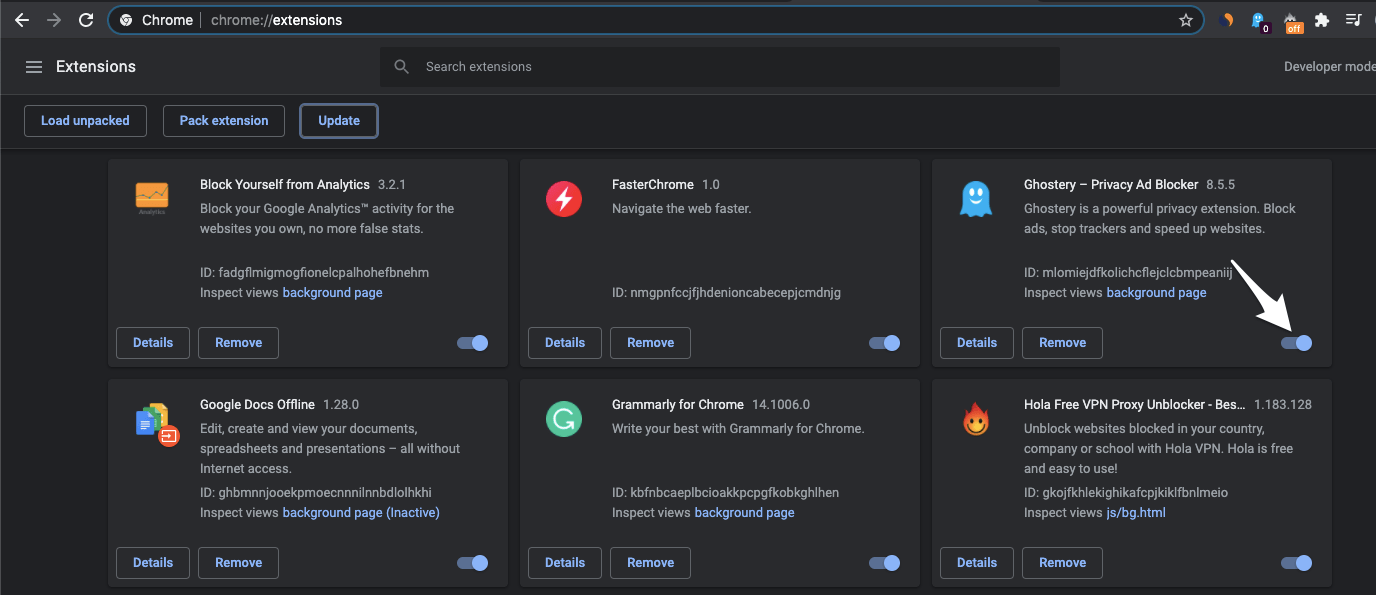Click the Load unpacked button
Image resolution: width=1376 pixels, height=595 pixels.
click(85, 121)
